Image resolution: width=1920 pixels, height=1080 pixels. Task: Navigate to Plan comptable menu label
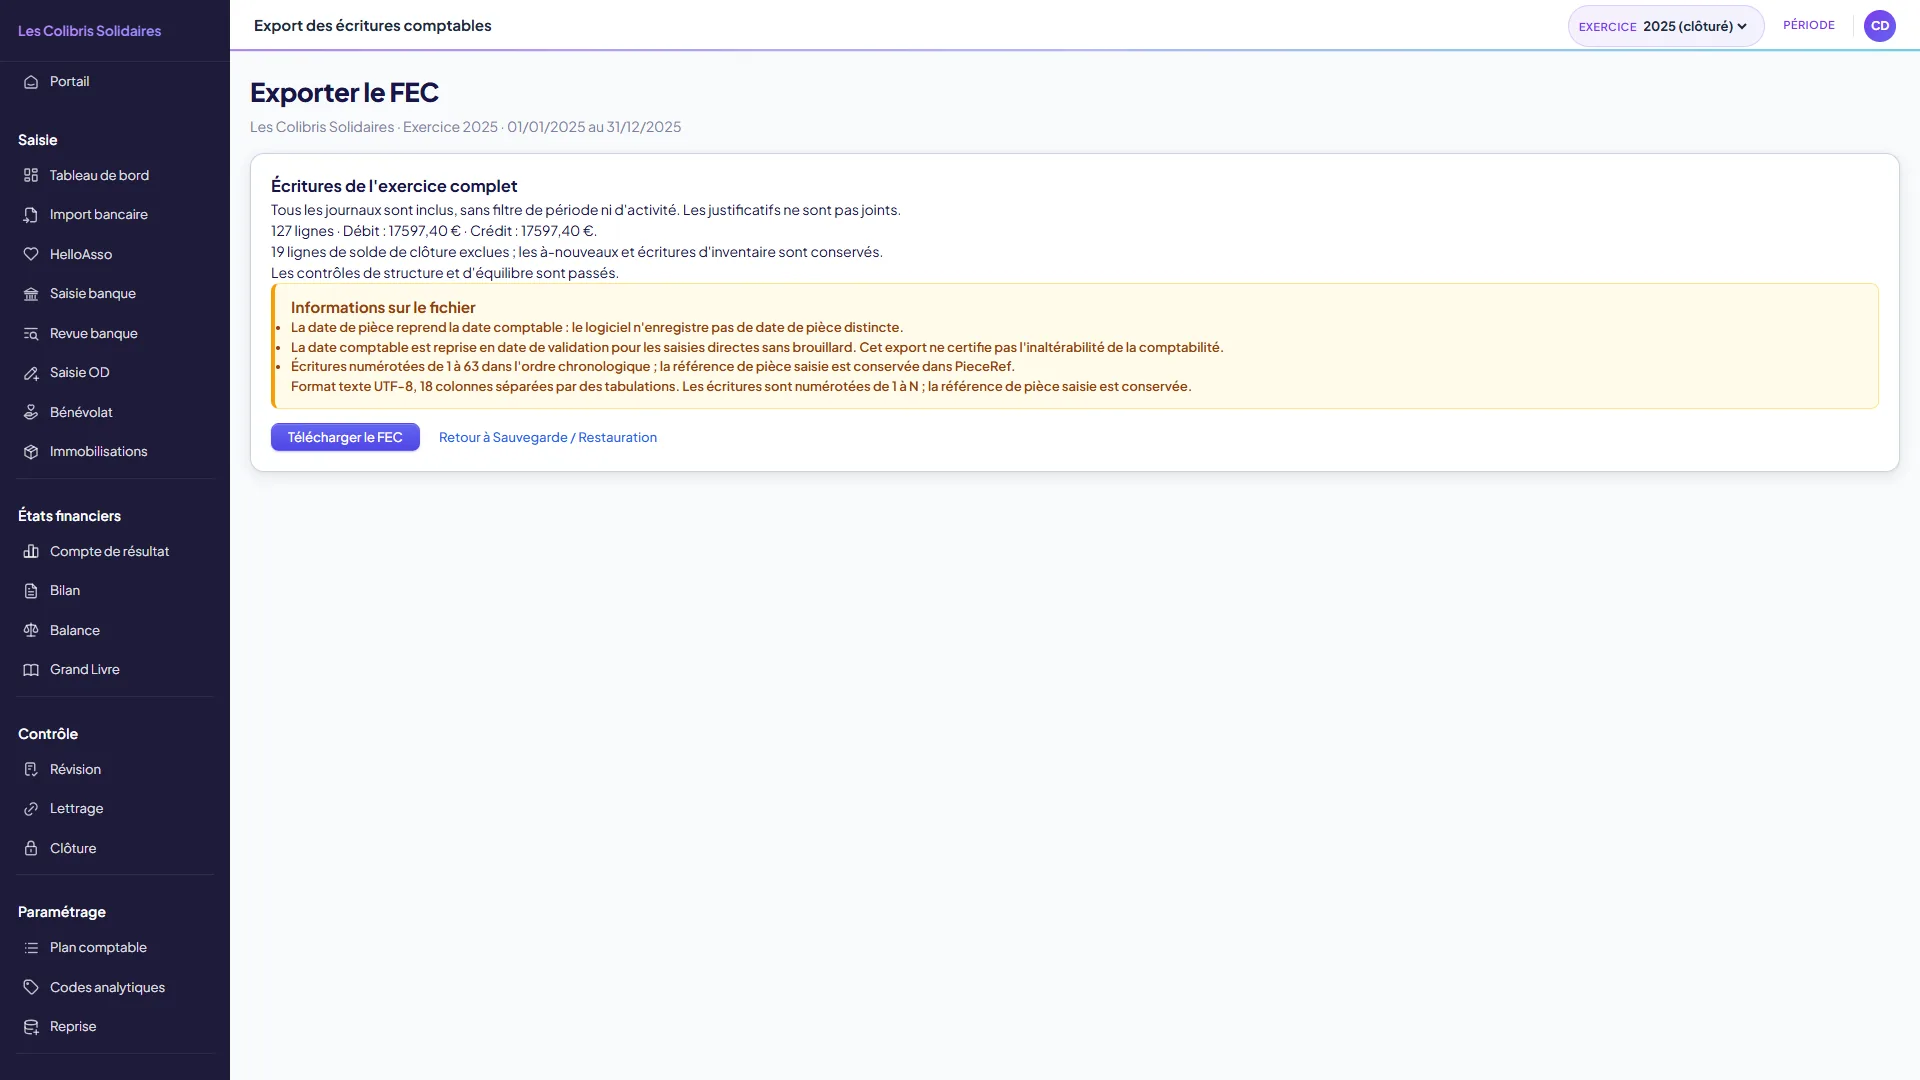(x=98, y=948)
